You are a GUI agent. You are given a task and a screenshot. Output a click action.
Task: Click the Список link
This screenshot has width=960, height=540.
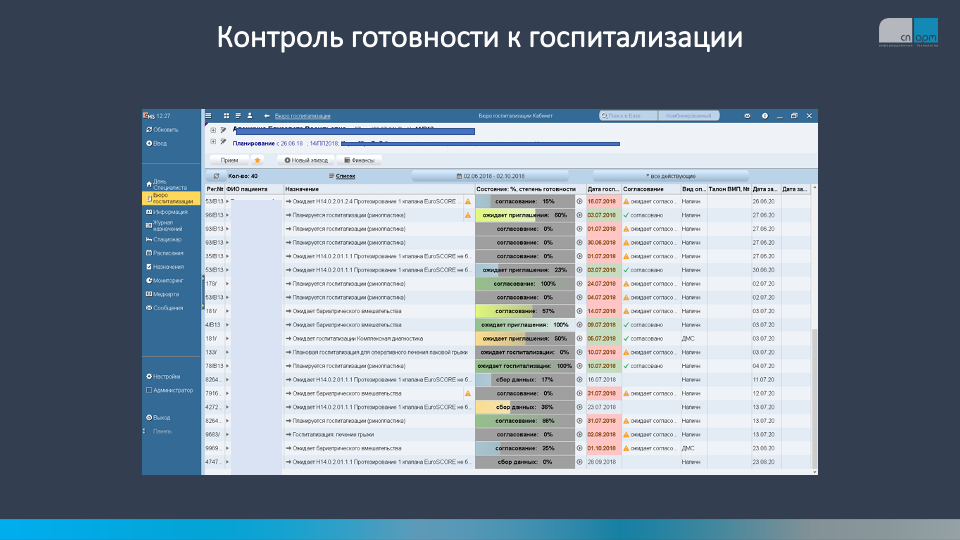pos(345,176)
